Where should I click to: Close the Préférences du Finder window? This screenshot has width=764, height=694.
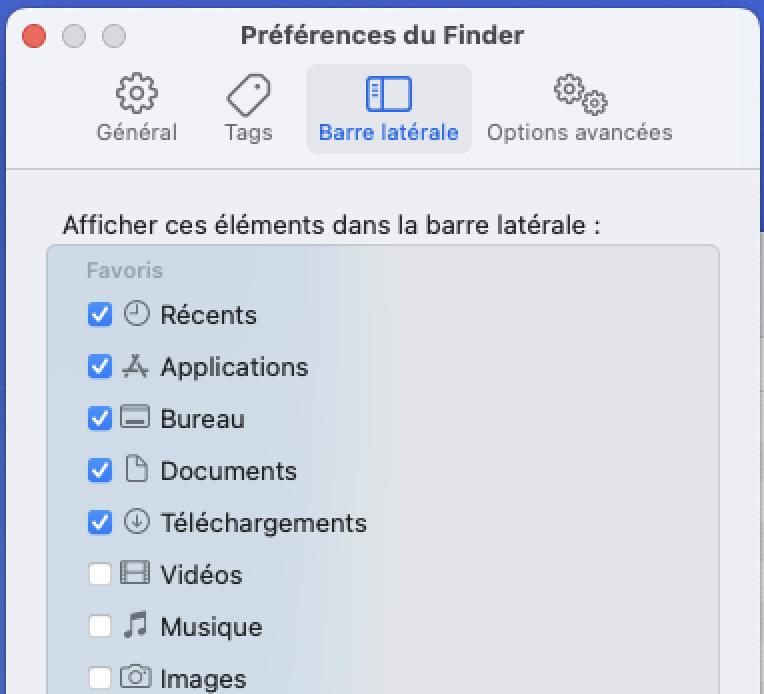[34, 37]
